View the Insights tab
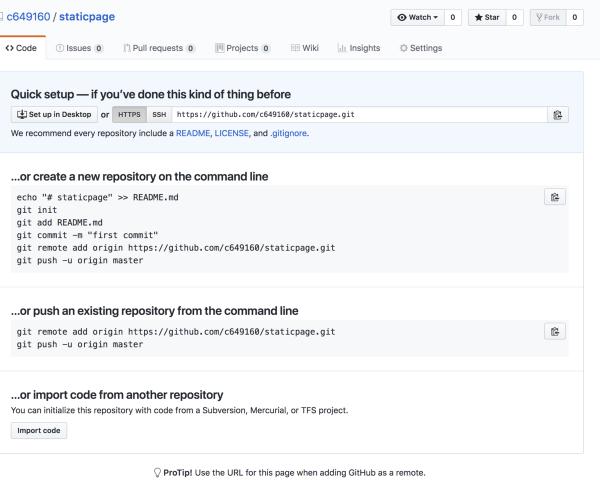This screenshot has height=490, width=600. pos(359,48)
